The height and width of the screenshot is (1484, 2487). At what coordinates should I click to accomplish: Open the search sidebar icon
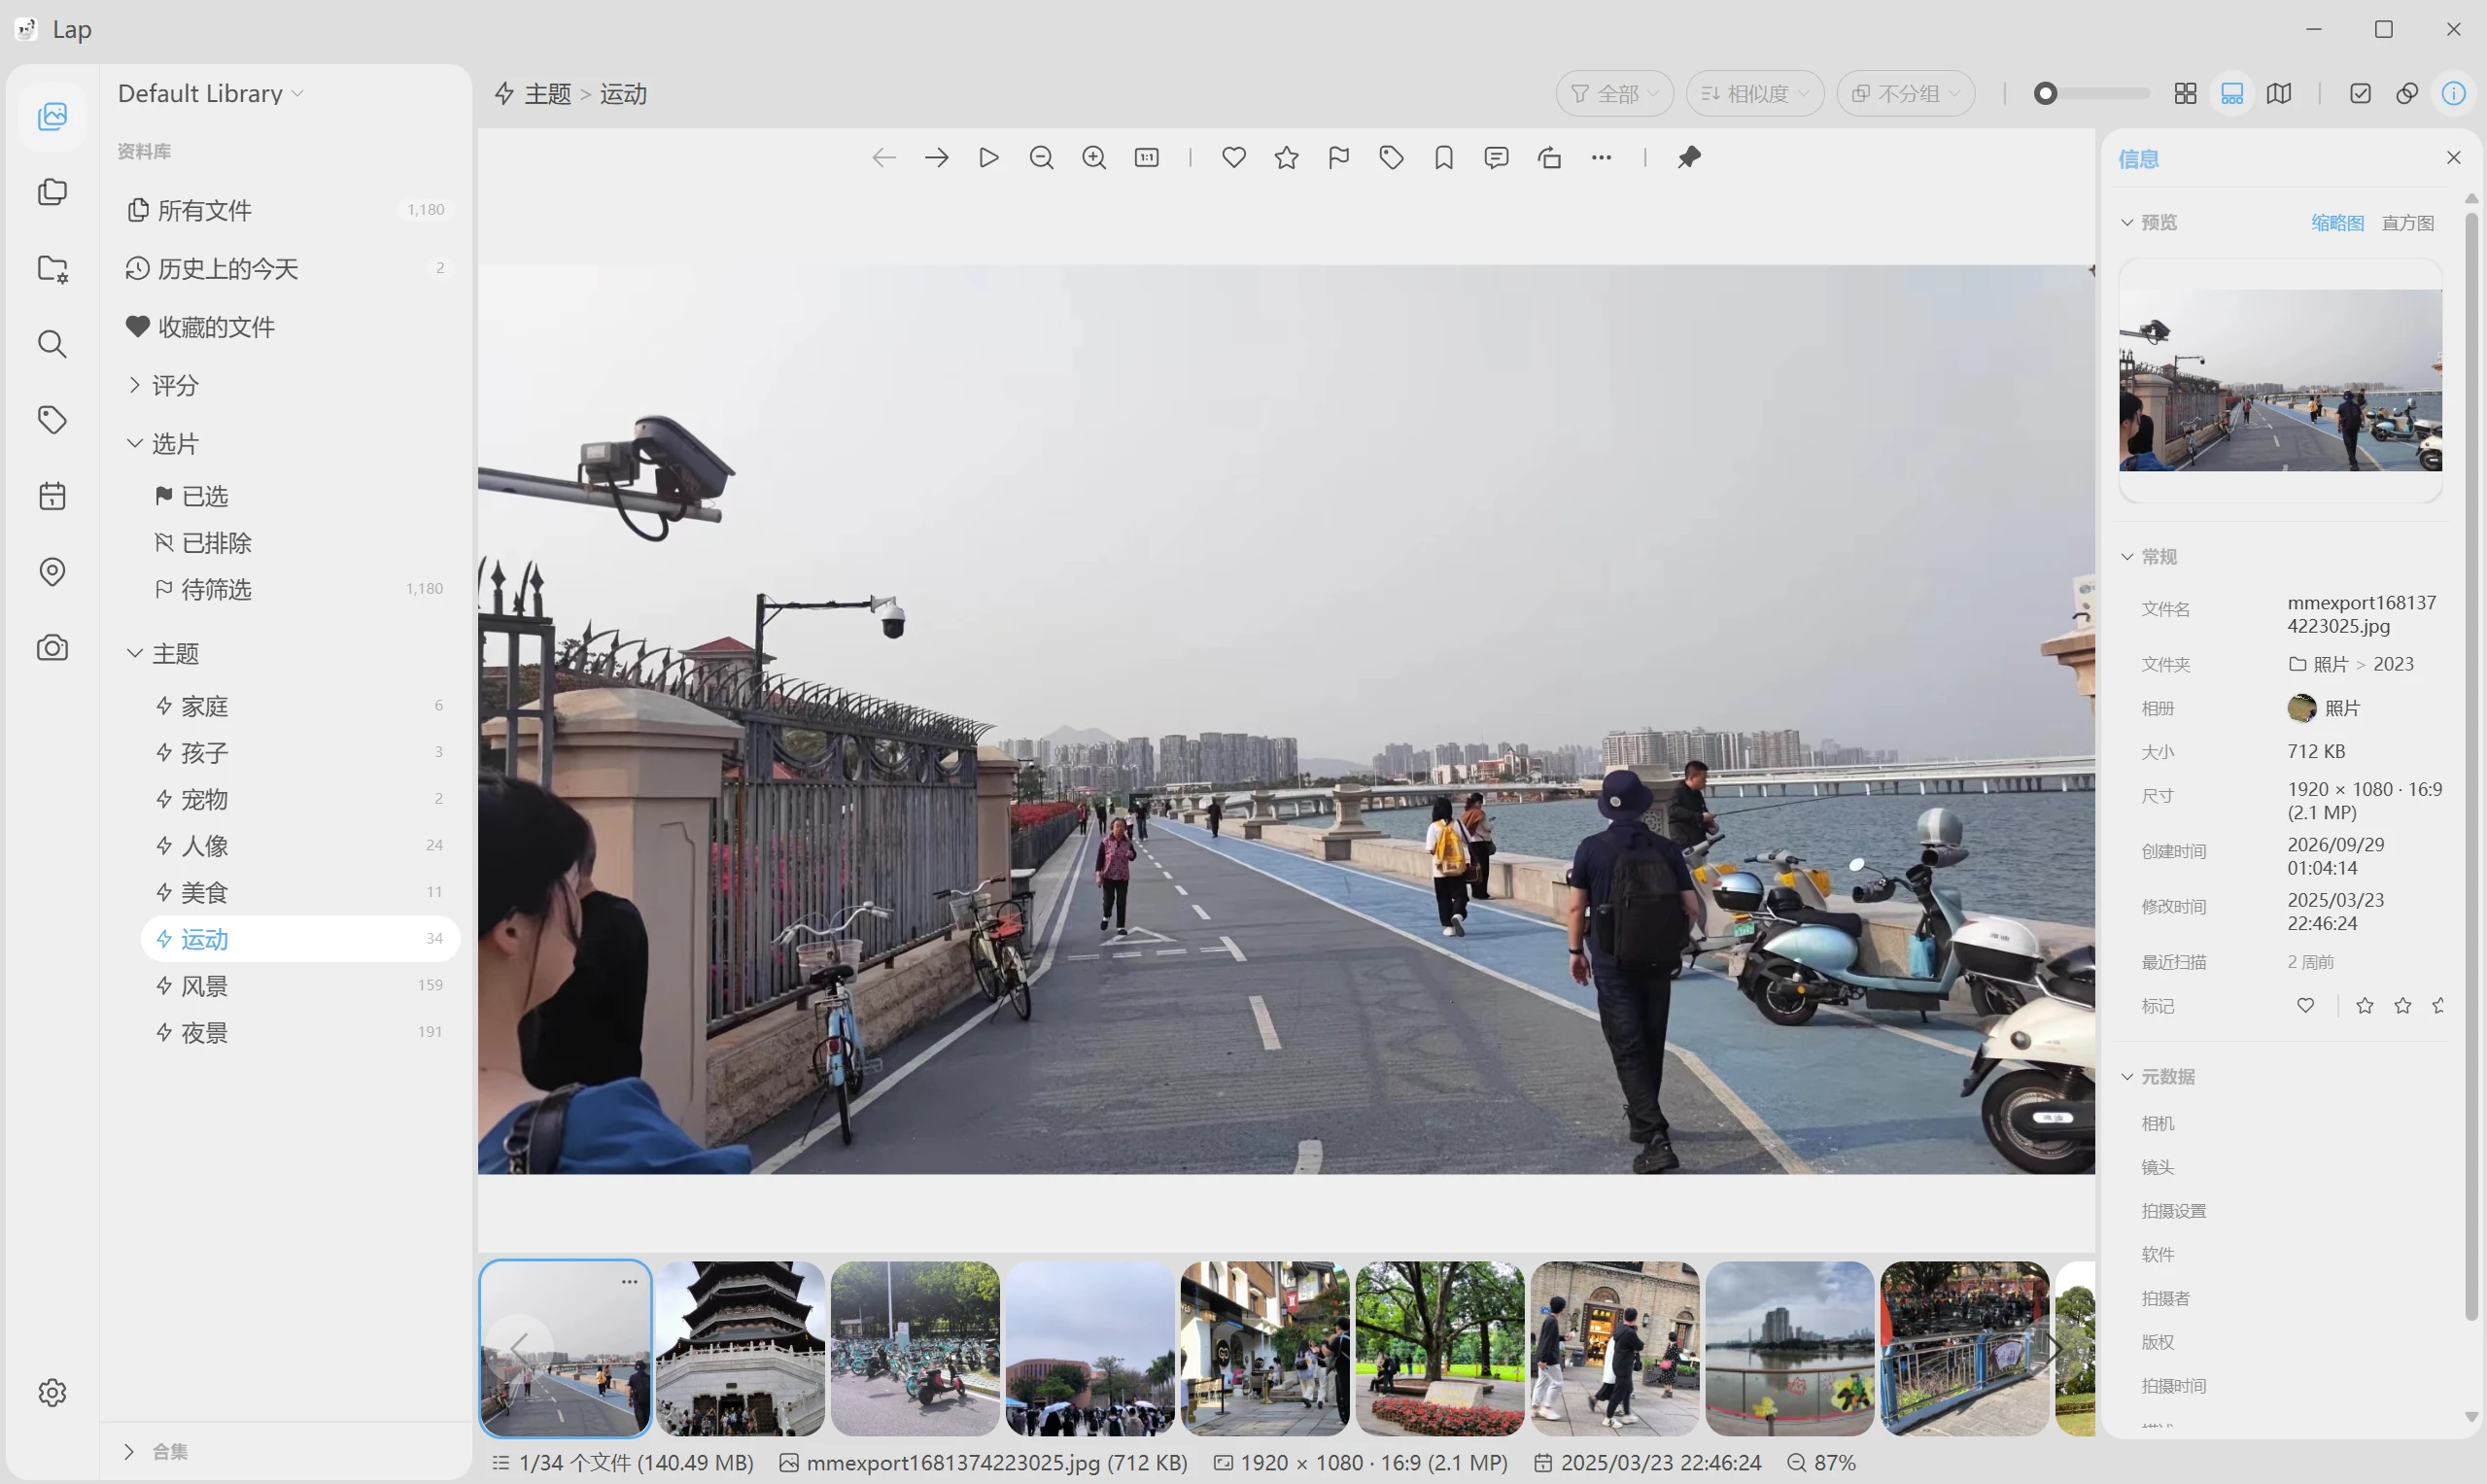(52, 344)
